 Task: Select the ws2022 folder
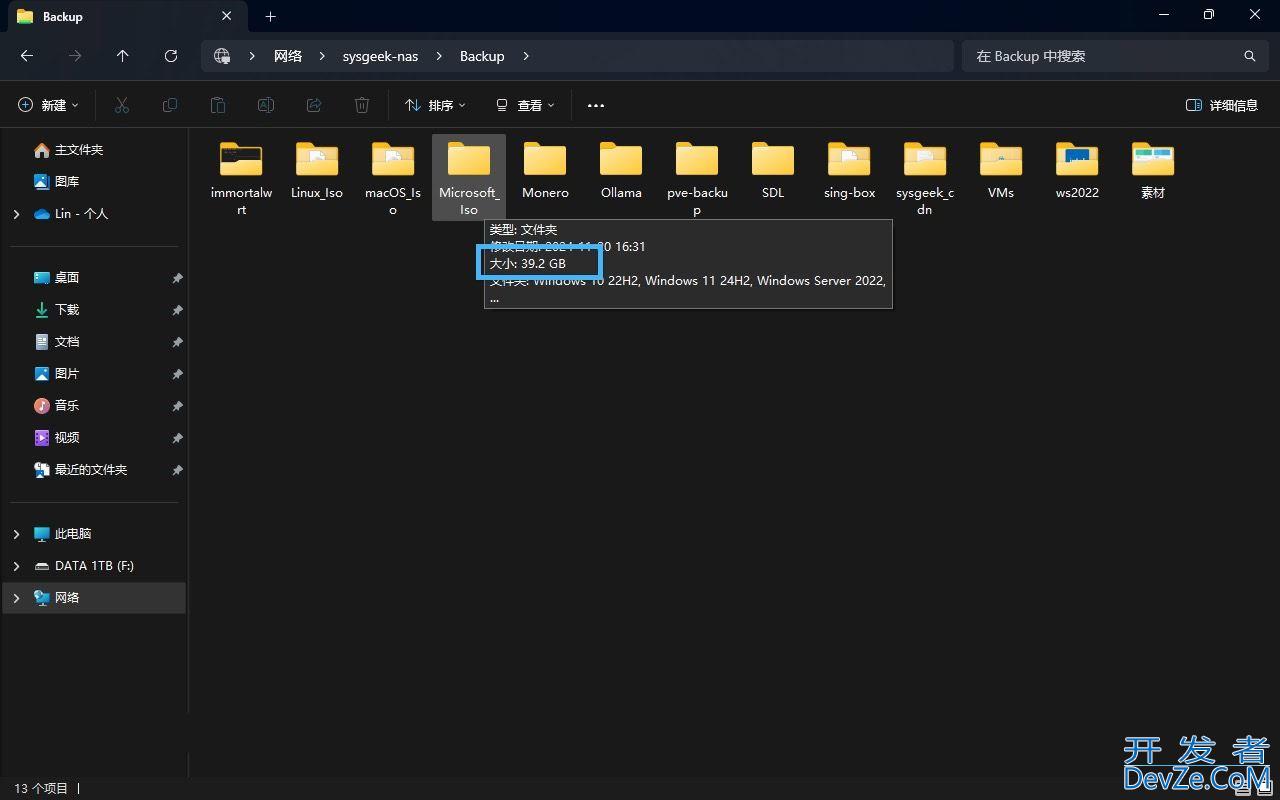point(1077,170)
